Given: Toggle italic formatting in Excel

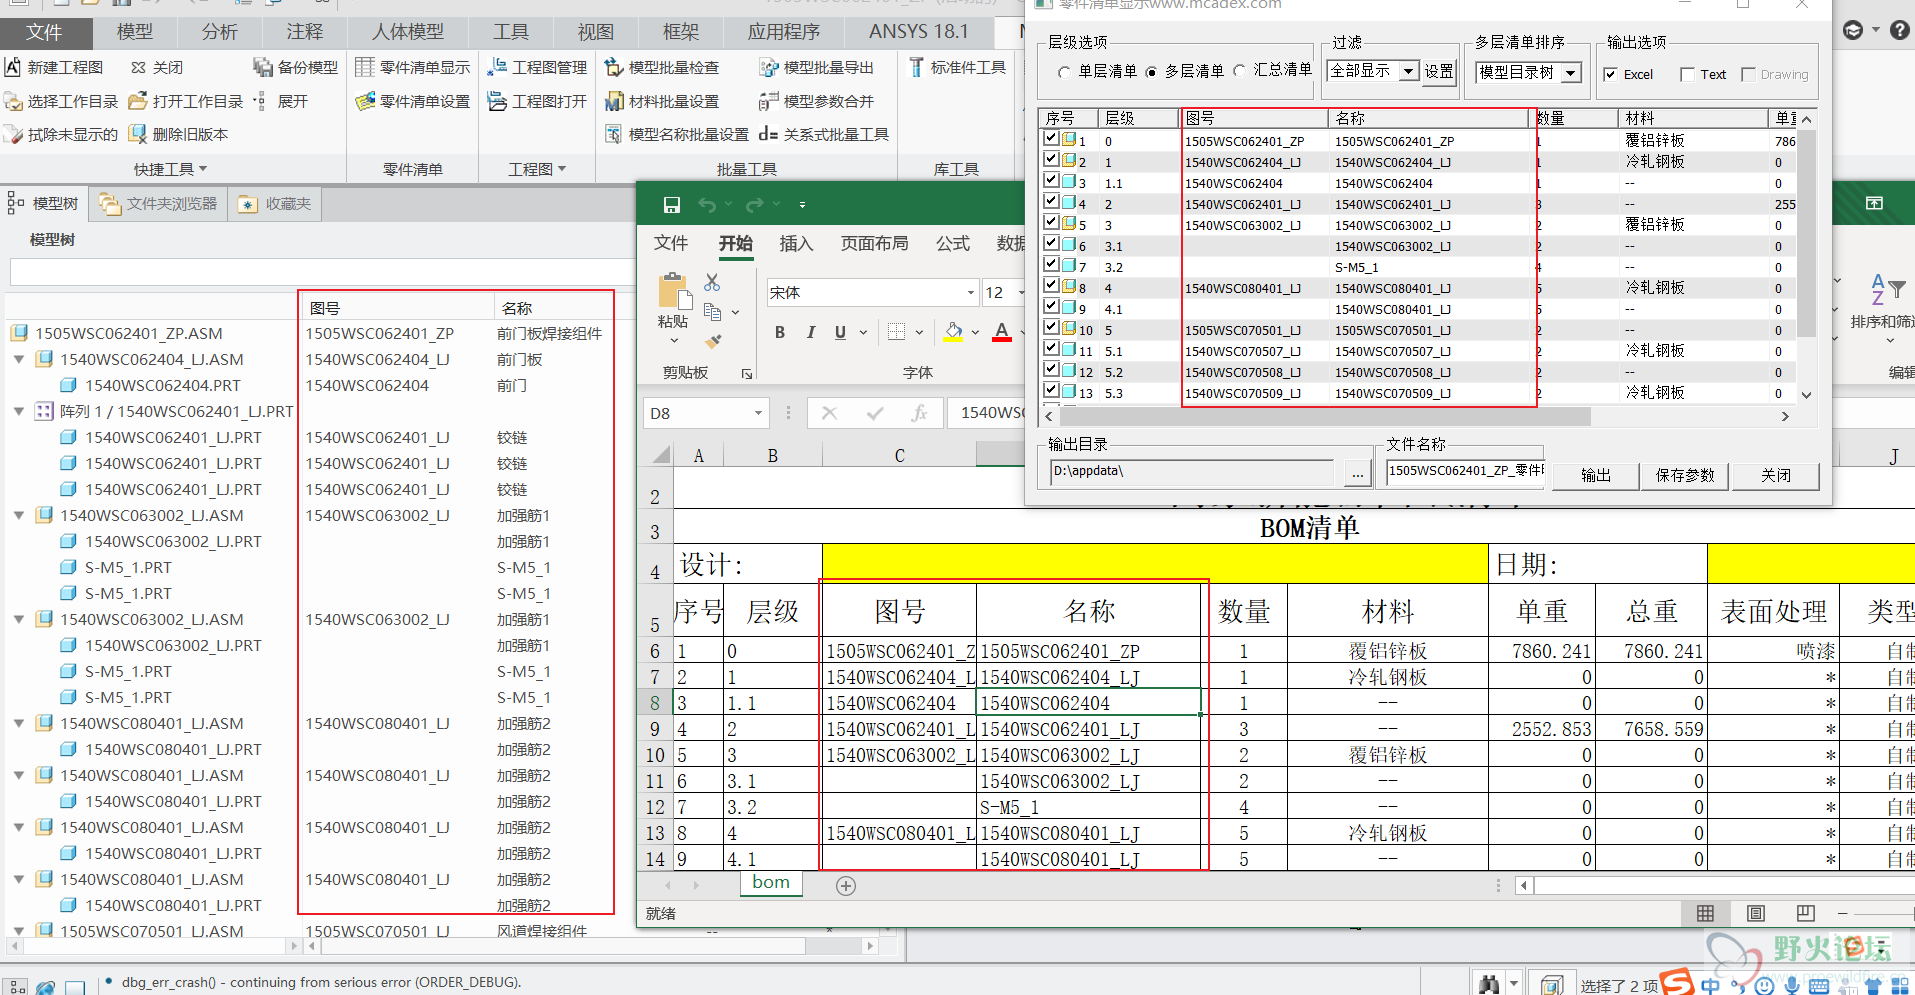Looking at the screenshot, I should 810,332.
